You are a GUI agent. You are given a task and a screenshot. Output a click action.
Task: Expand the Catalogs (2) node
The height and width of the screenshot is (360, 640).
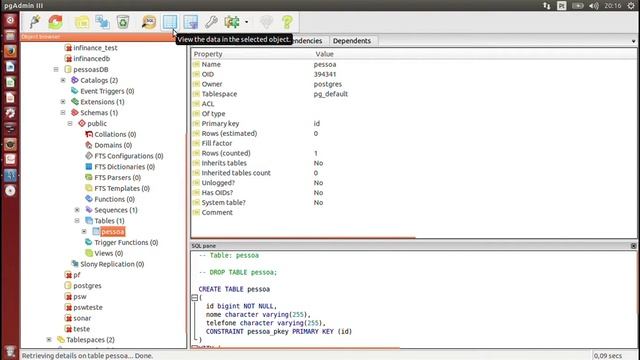[63, 80]
